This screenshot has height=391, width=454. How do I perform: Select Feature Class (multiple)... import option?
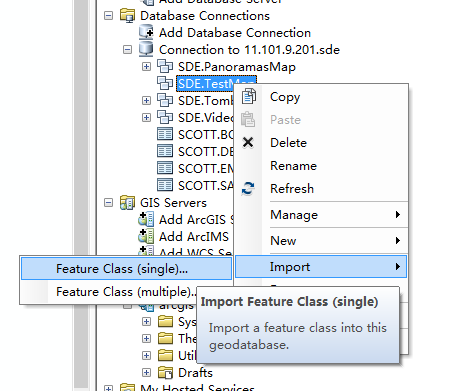pos(126,292)
